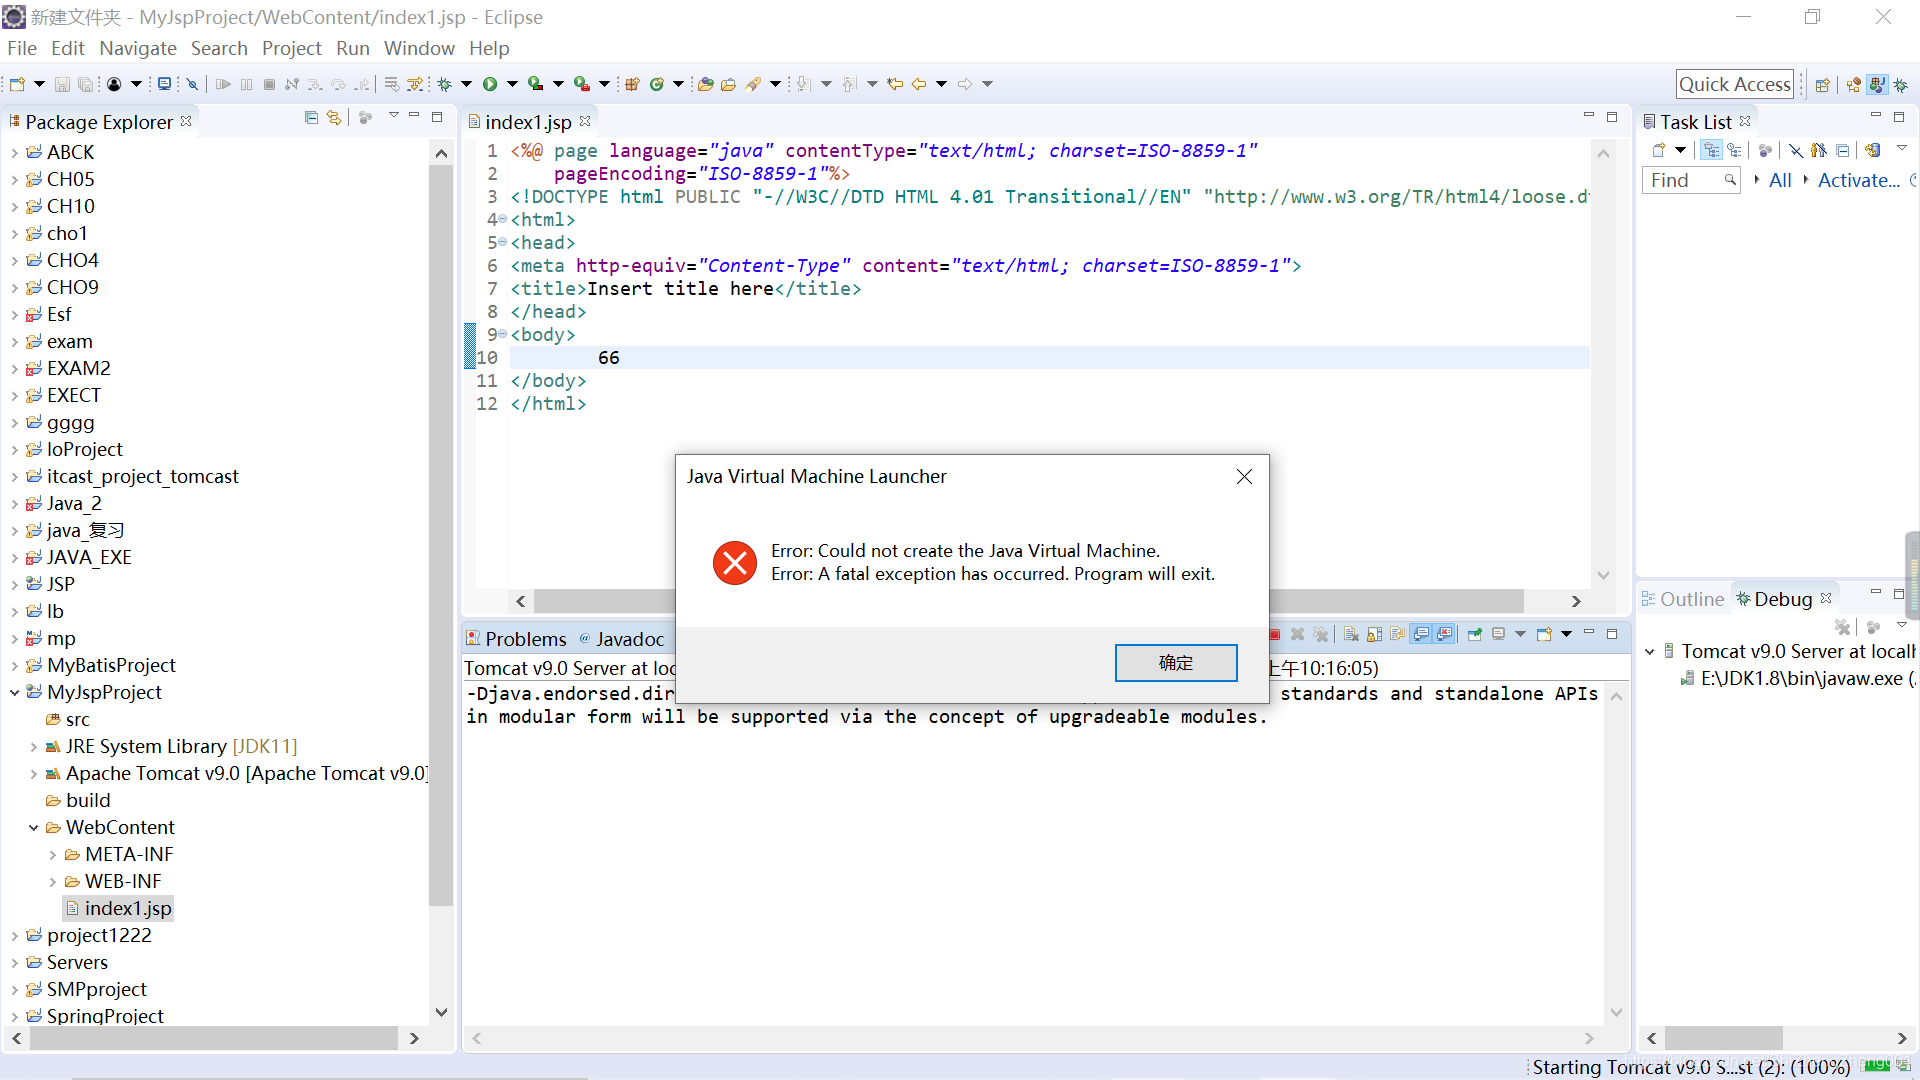
Task: Clear the console output with clear icon
Action: [1351, 634]
